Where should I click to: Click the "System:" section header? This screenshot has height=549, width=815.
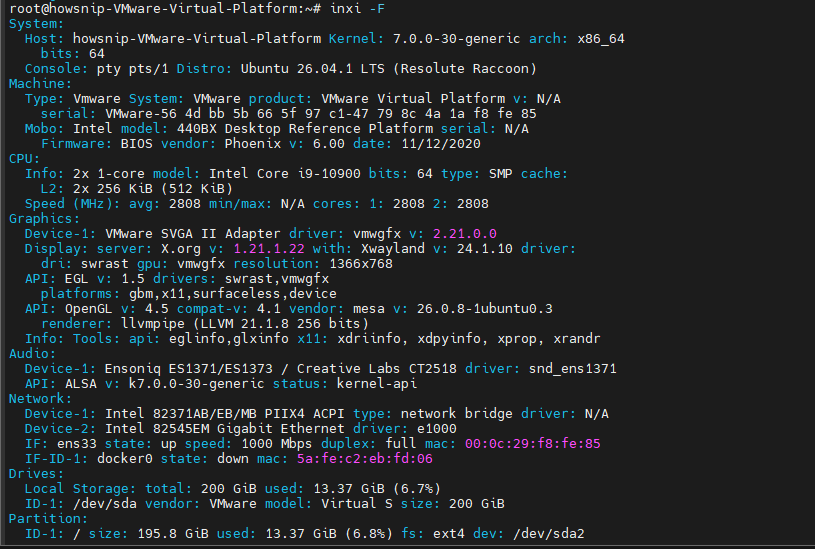(36, 23)
